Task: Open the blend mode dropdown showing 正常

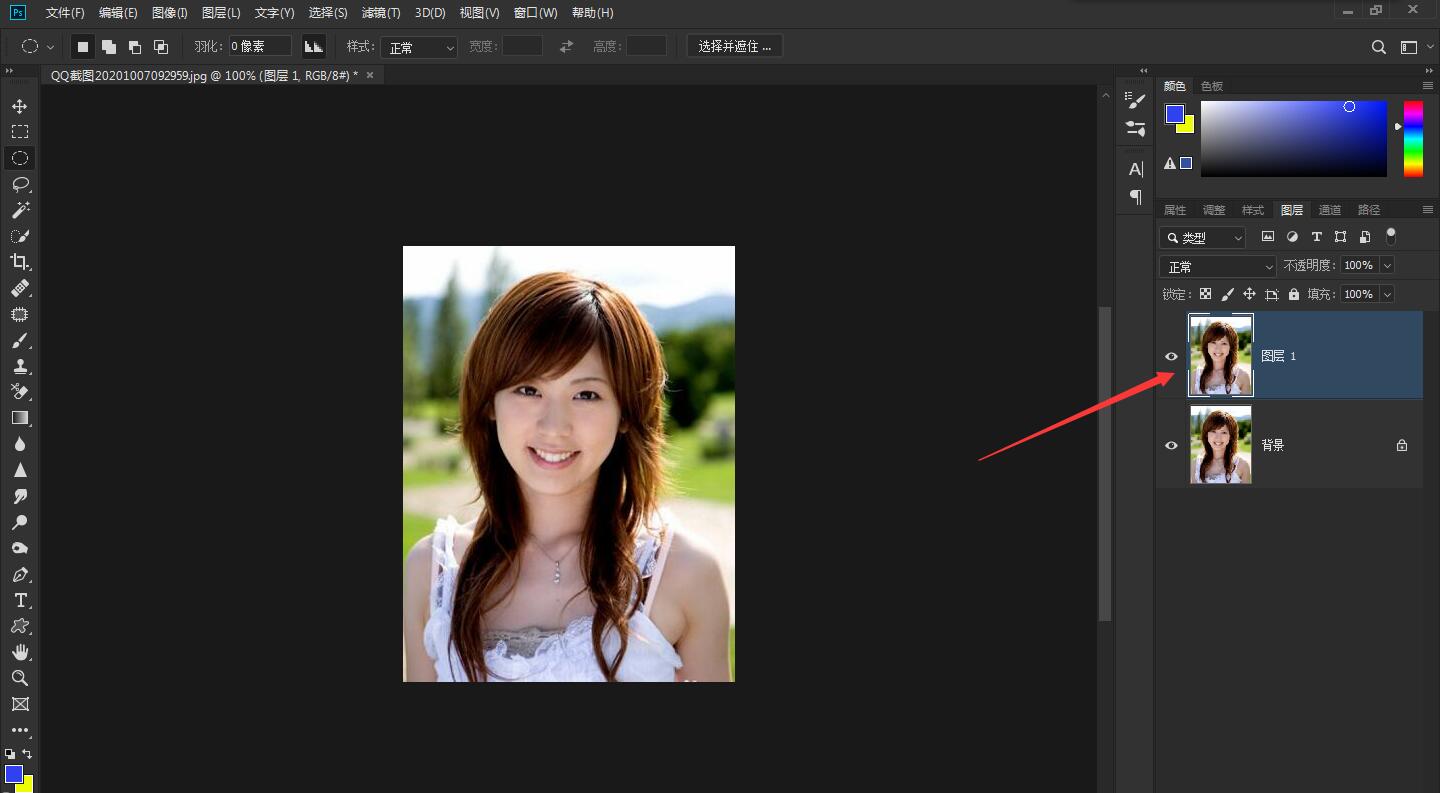Action: [x=1217, y=267]
